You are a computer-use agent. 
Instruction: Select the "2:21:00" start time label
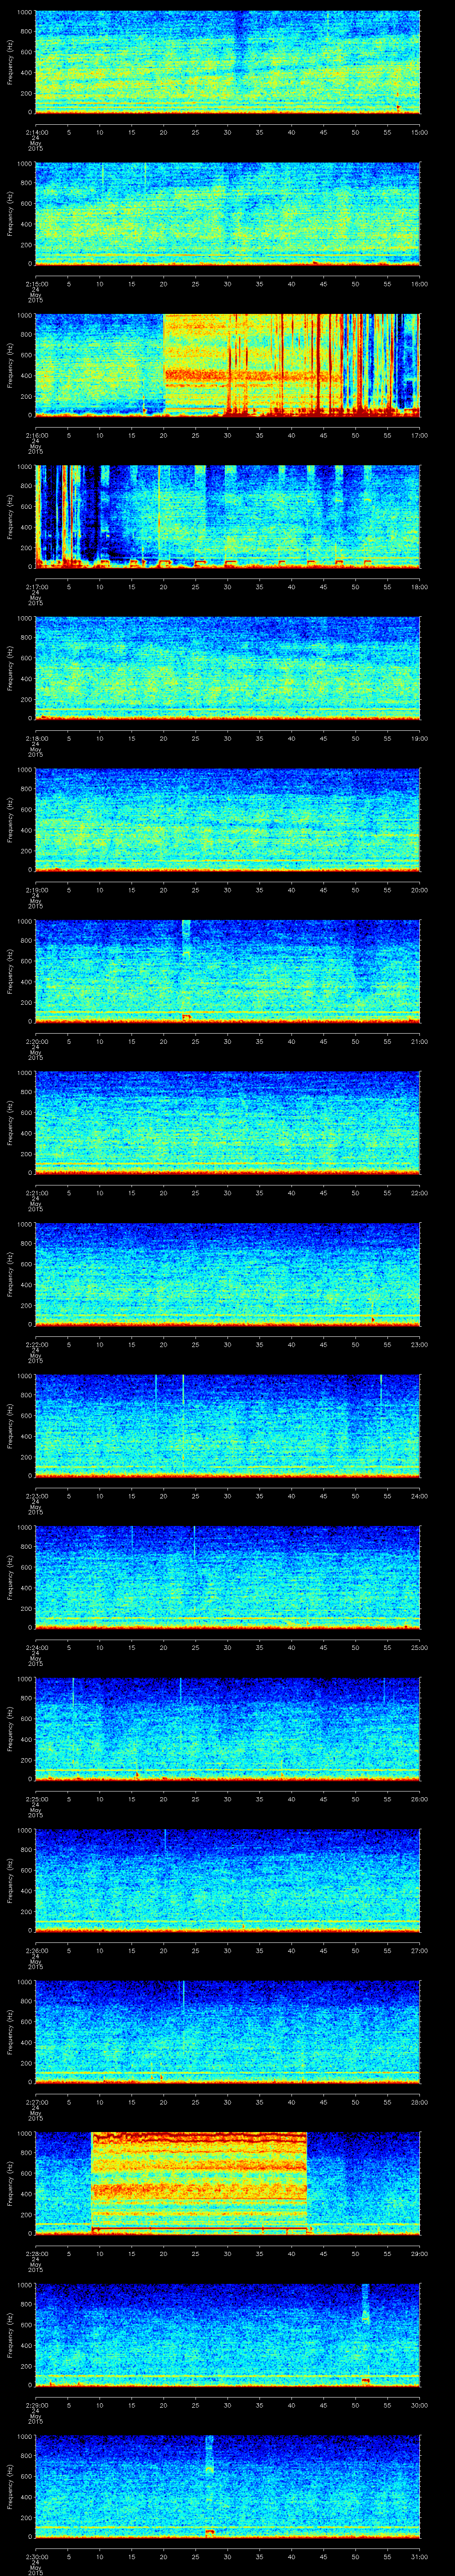(36, 1193)
